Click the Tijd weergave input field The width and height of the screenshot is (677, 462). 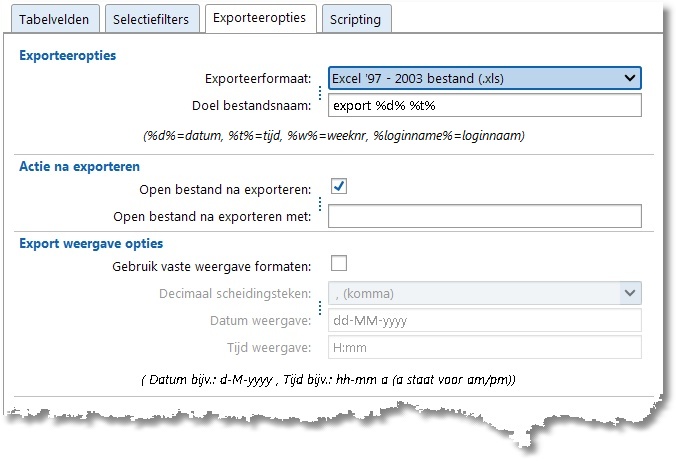[x=485, y=347]
